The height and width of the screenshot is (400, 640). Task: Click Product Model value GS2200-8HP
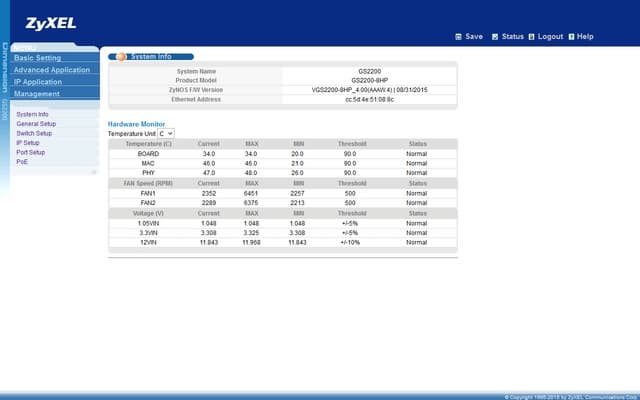[369, 81]
